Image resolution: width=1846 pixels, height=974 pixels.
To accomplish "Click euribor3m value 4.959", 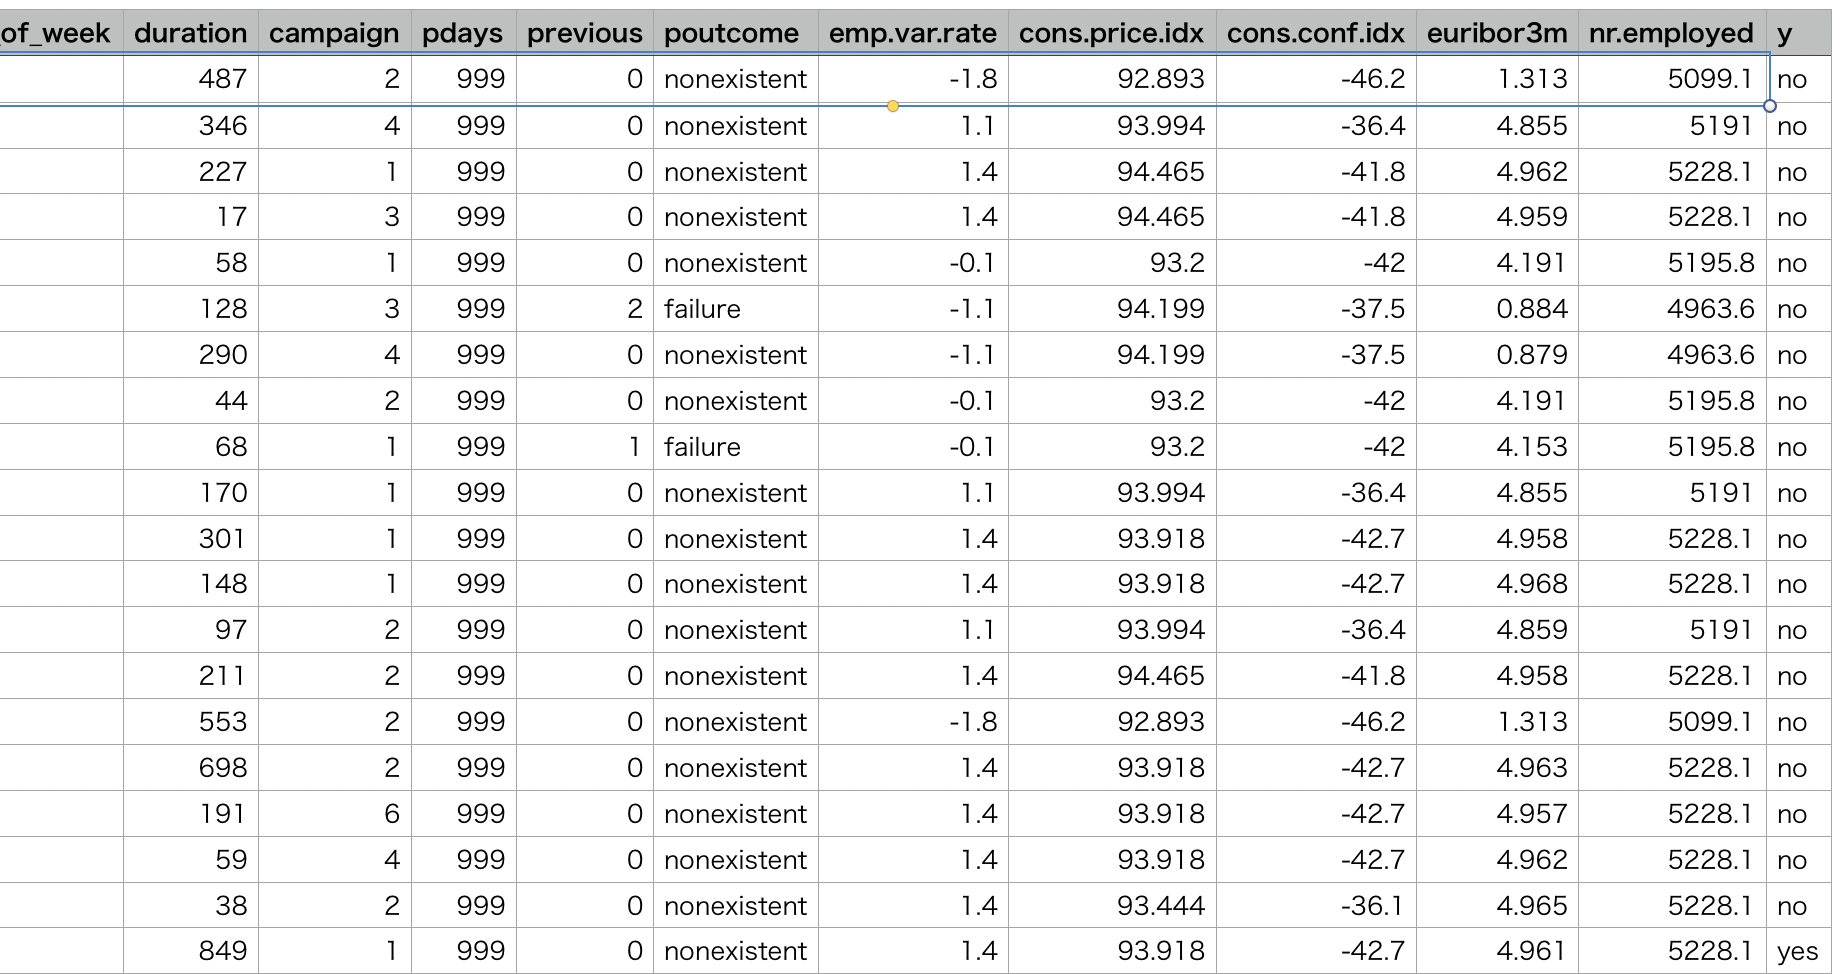I will coord(1497,217).
